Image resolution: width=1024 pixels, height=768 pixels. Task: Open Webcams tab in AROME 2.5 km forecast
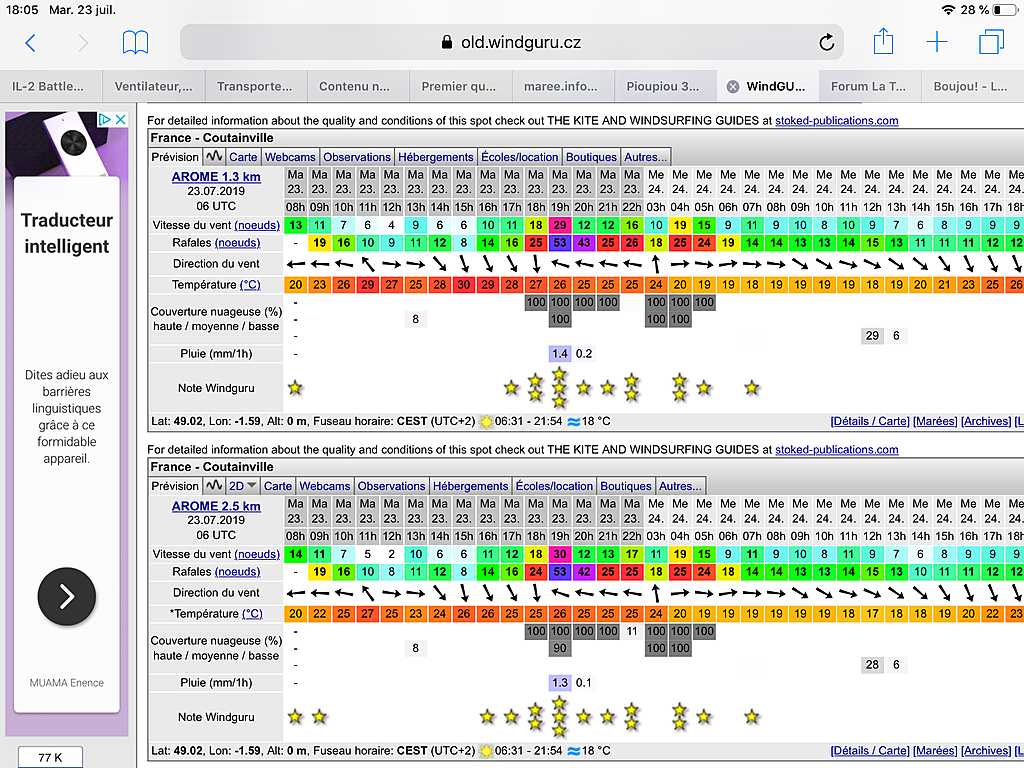[x=325, y=486]
